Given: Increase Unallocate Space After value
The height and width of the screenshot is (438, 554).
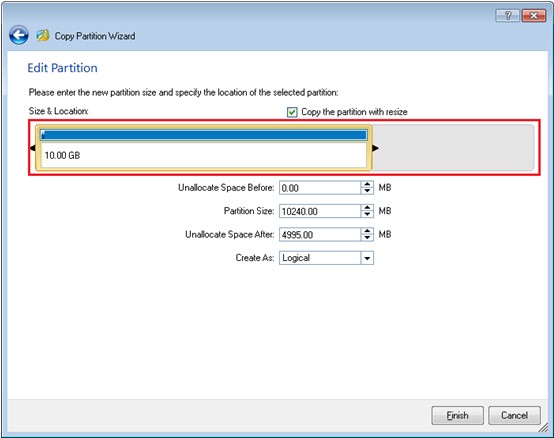Looking at the screenshot, I should tap(367, 231).
